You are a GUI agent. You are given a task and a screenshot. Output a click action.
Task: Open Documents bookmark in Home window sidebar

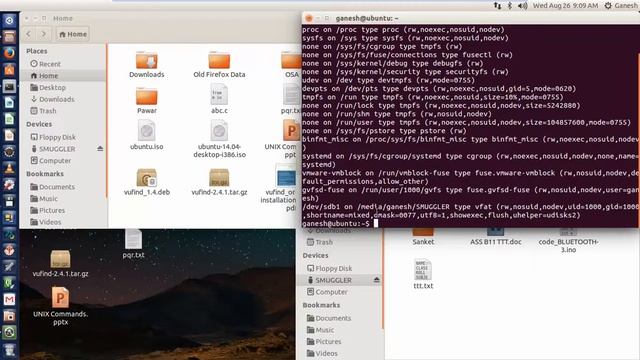tap(52, 187)
